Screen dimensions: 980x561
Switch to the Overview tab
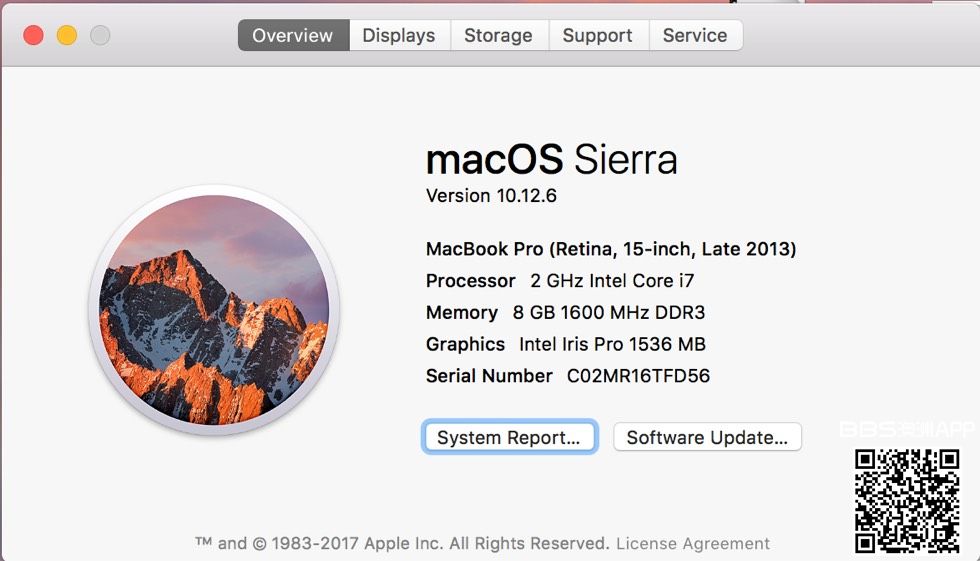293,35
